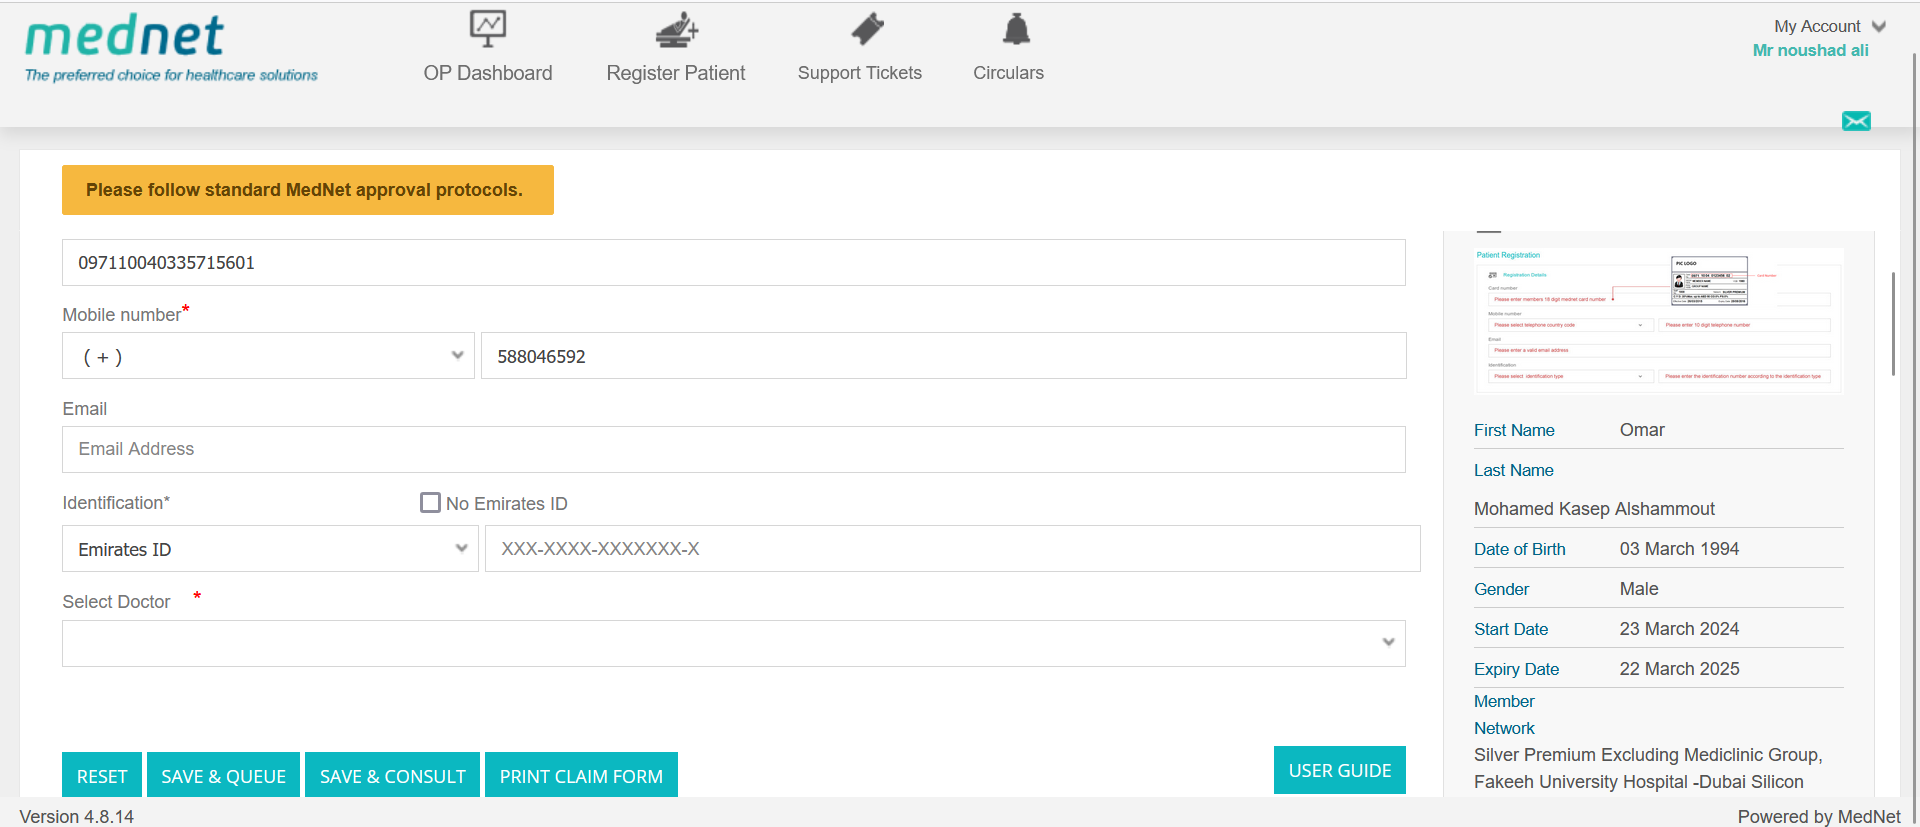Click the mobile number field showing 588046592
This screenshot has height=827, width=1920.
coord(944,356)
